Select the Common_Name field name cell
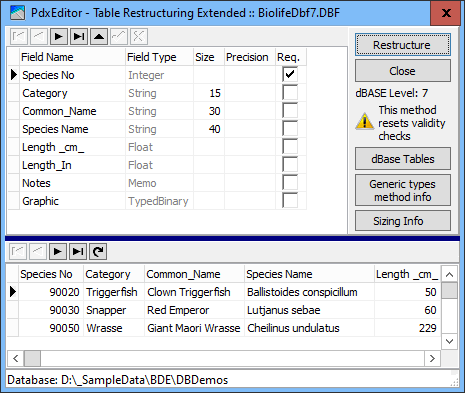Viewport: 465px width, 393px height. coord(72,111)
